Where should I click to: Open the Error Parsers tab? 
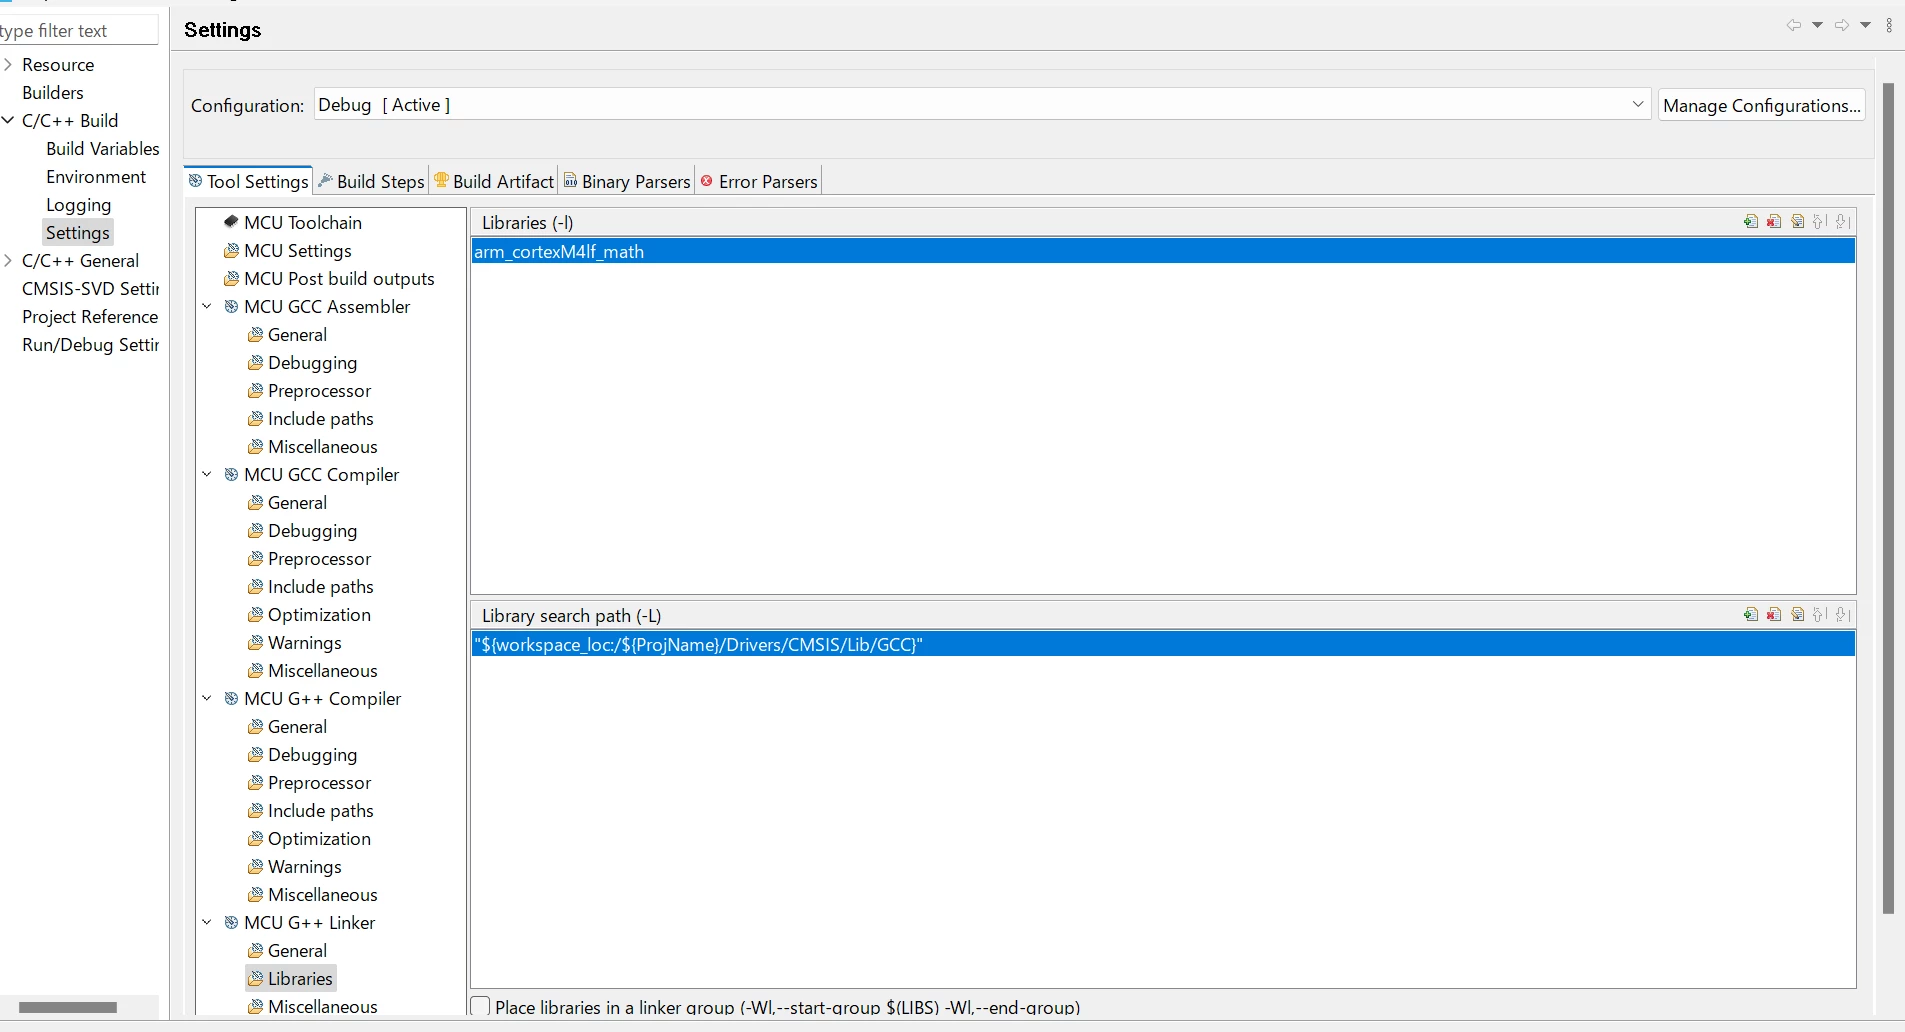pyautogui.click(x=759, y=181)
